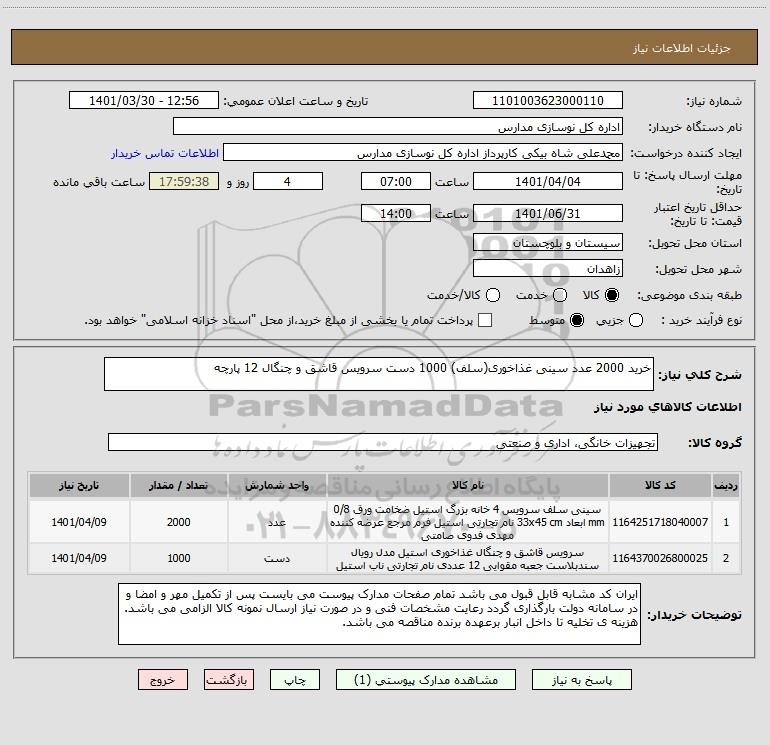Click the چاپ print button
The height and width of the screenshot is (745, 770).
[295, 680]
